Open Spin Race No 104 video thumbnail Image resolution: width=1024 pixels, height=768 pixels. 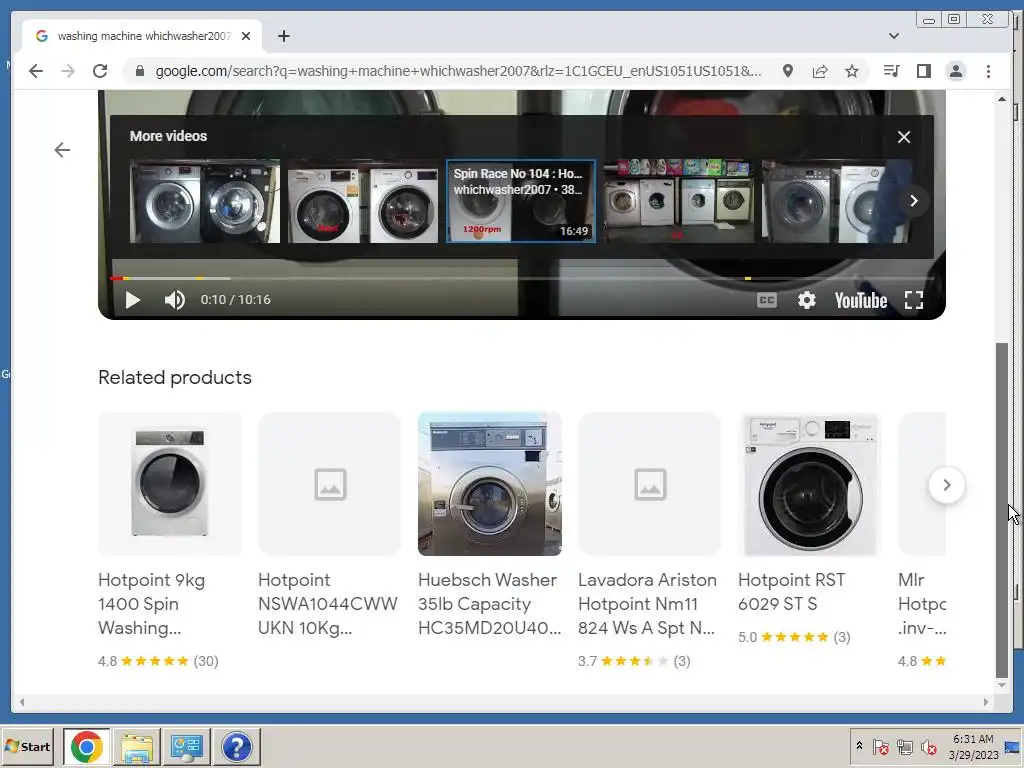520,201
